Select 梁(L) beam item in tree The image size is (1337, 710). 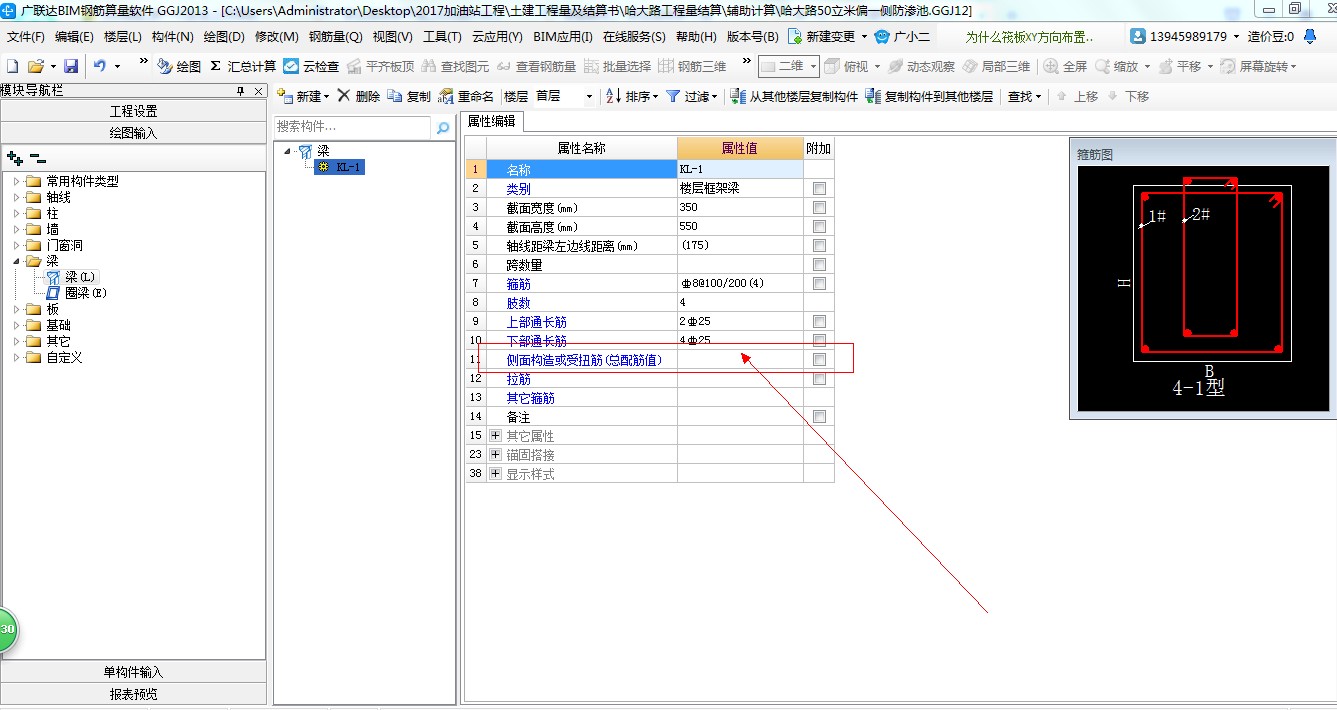[x=74, y=277]
